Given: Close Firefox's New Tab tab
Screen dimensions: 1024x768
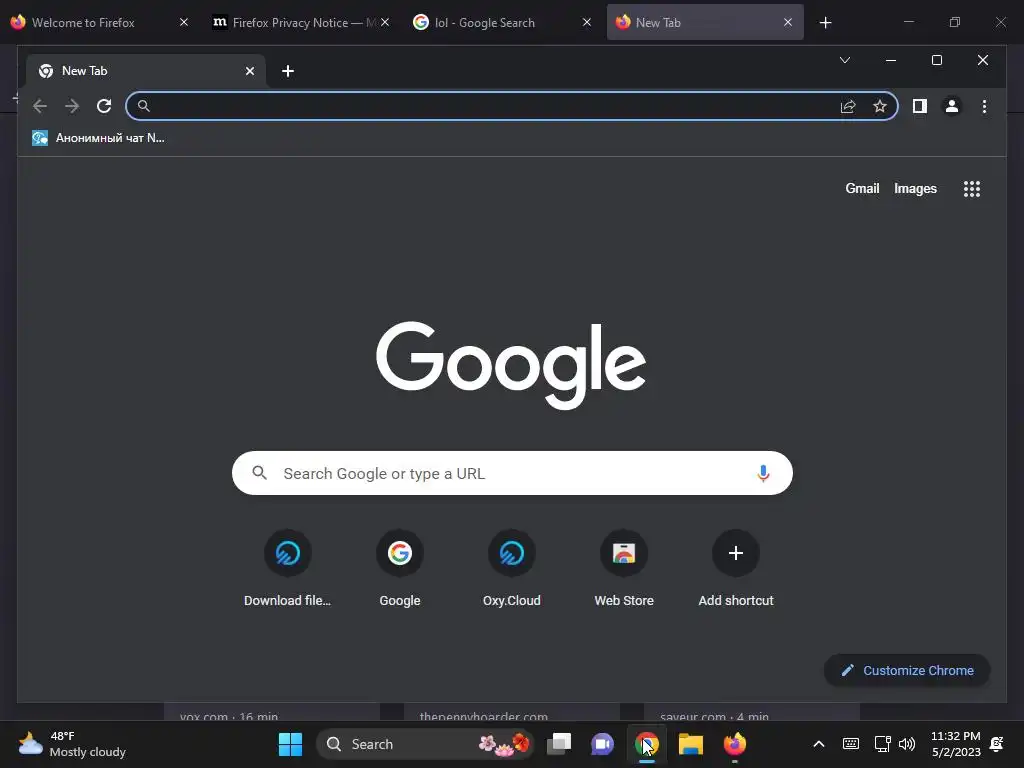Looking at the screenshot, I should point(788,22).
